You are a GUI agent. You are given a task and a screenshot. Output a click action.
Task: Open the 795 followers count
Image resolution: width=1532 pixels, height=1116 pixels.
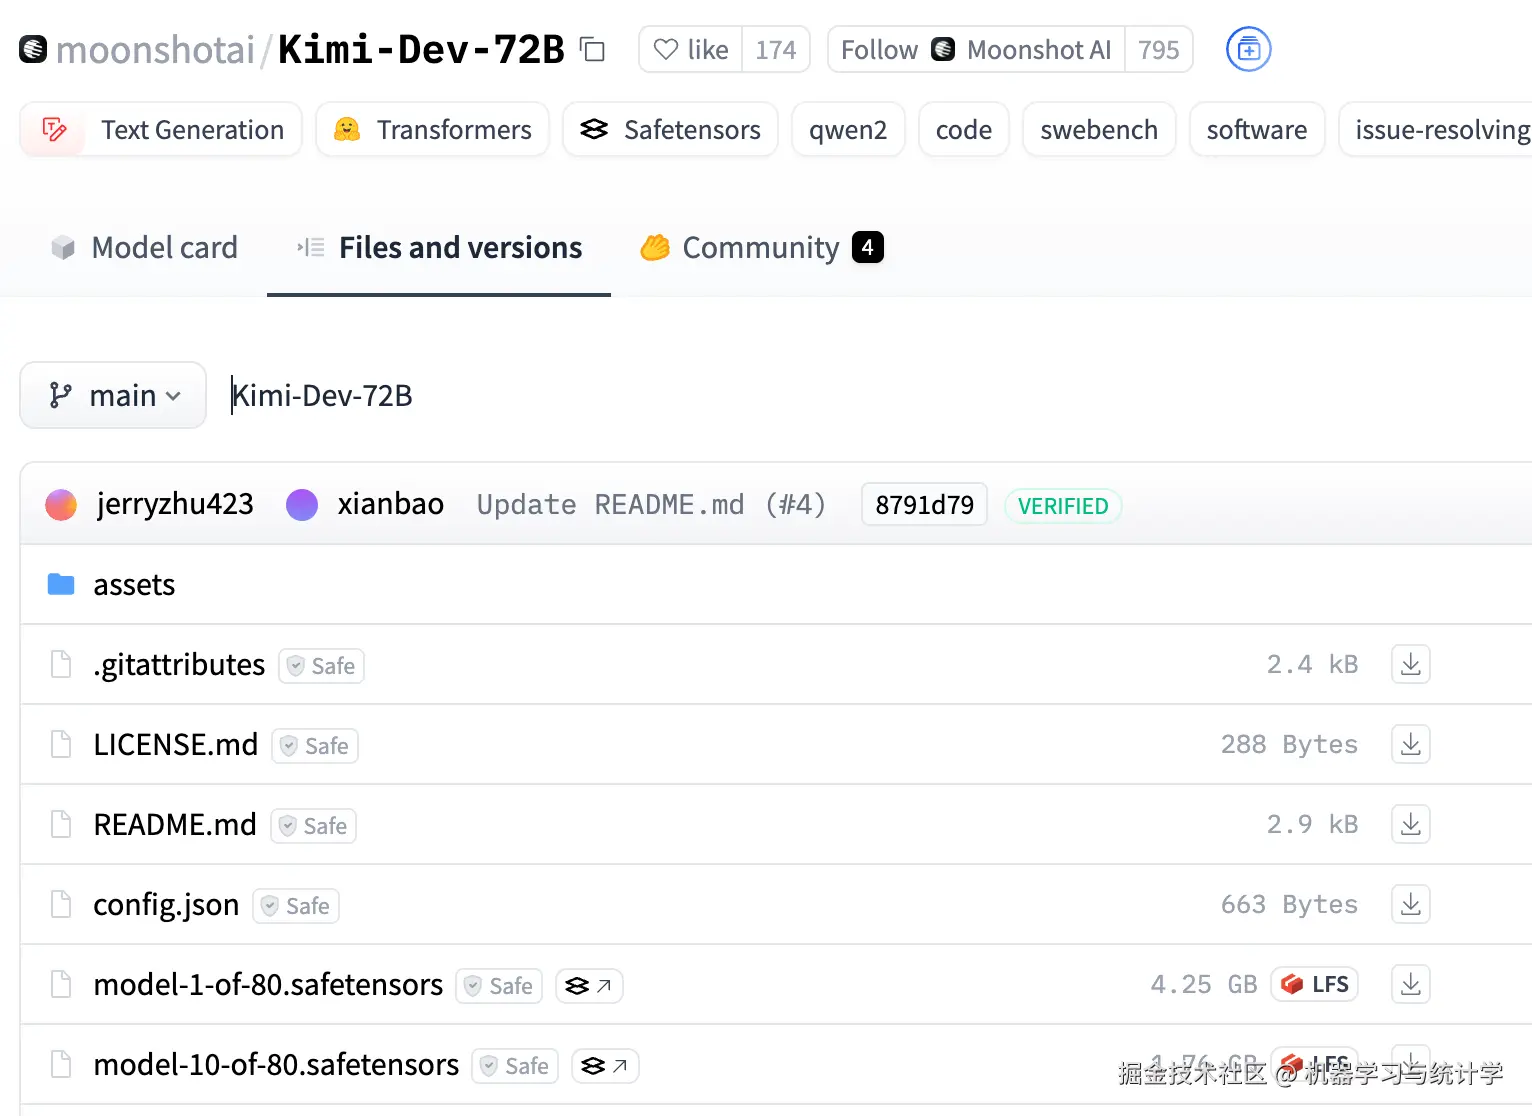1159,49
